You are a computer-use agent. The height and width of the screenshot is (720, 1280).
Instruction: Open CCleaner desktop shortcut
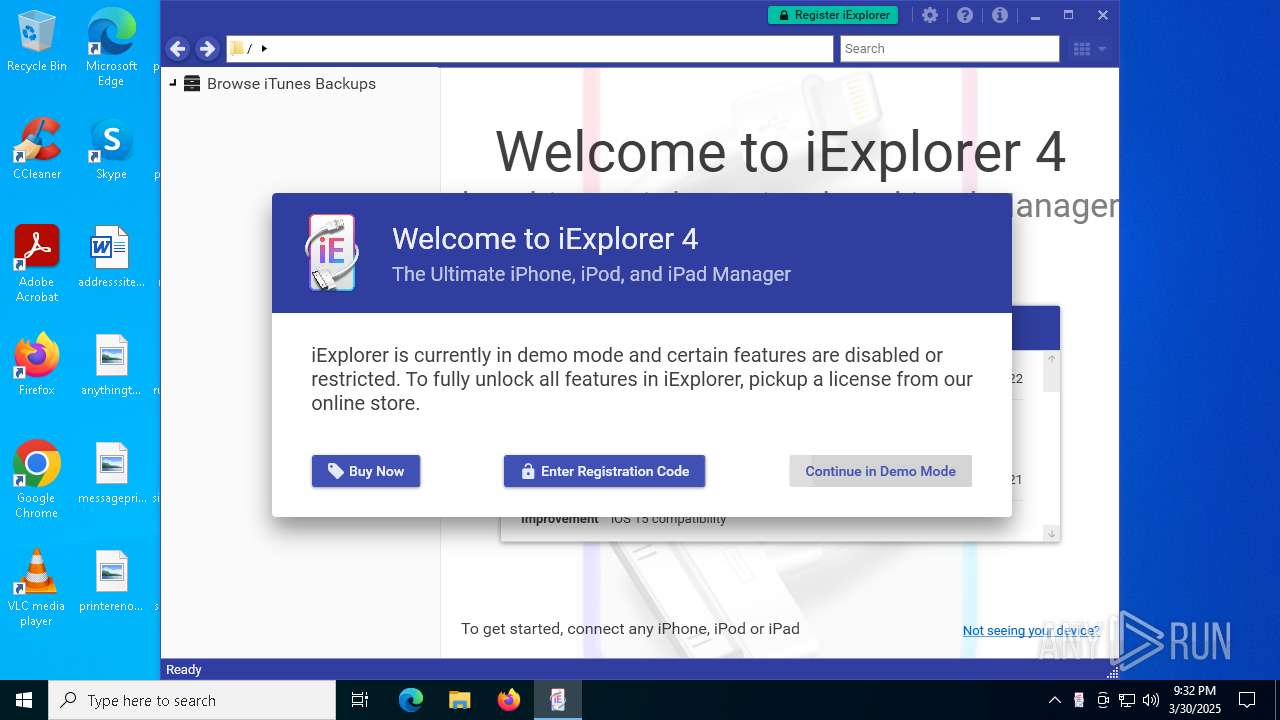click(x=37, y=149)
